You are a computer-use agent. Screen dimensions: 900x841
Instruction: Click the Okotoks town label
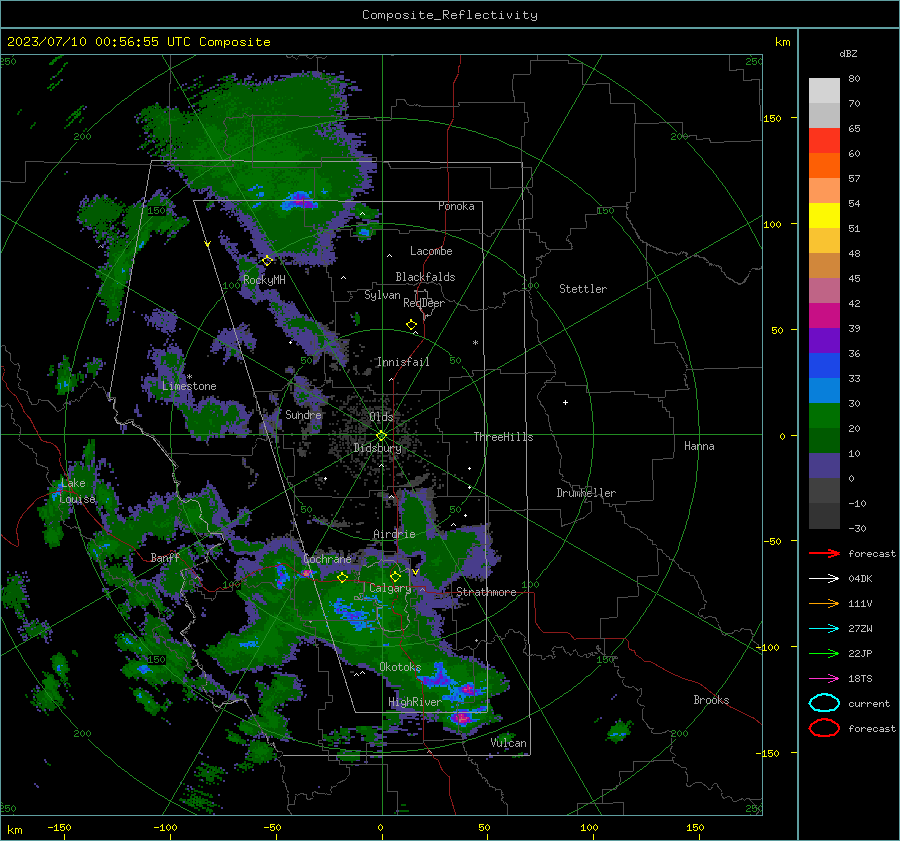pos(400,667)
